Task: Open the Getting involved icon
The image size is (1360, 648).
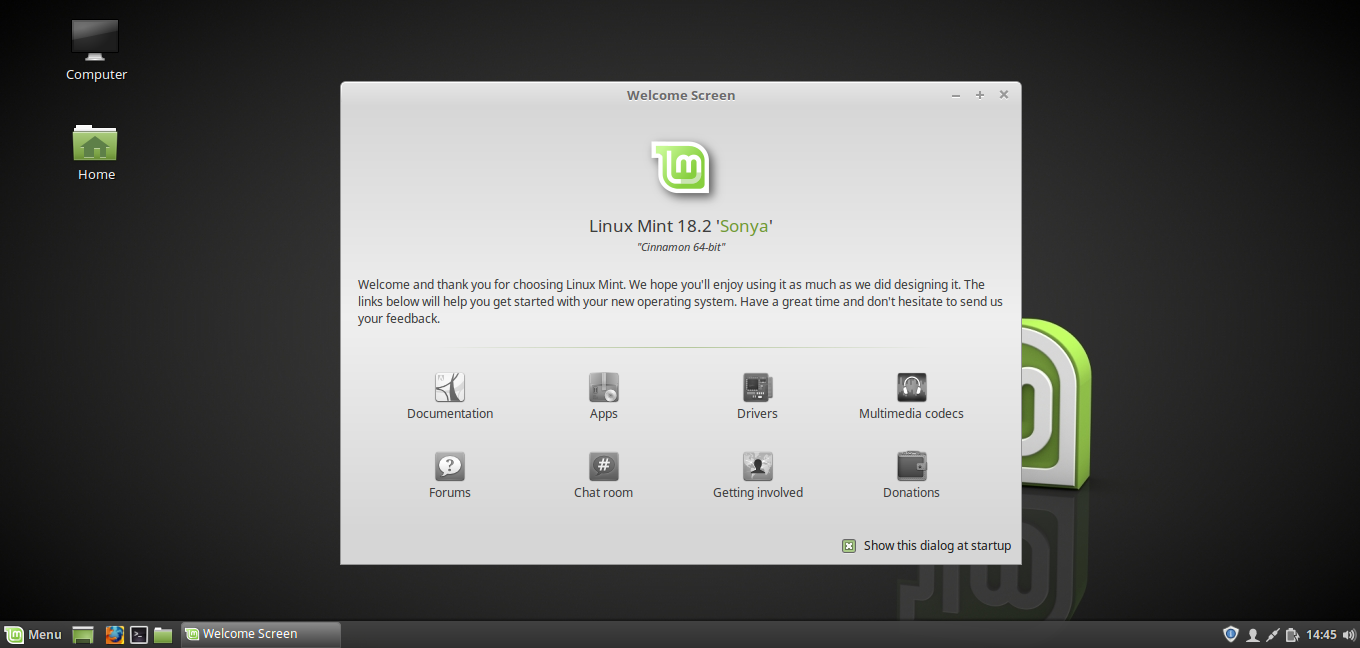Action: (x=757, y=466)
